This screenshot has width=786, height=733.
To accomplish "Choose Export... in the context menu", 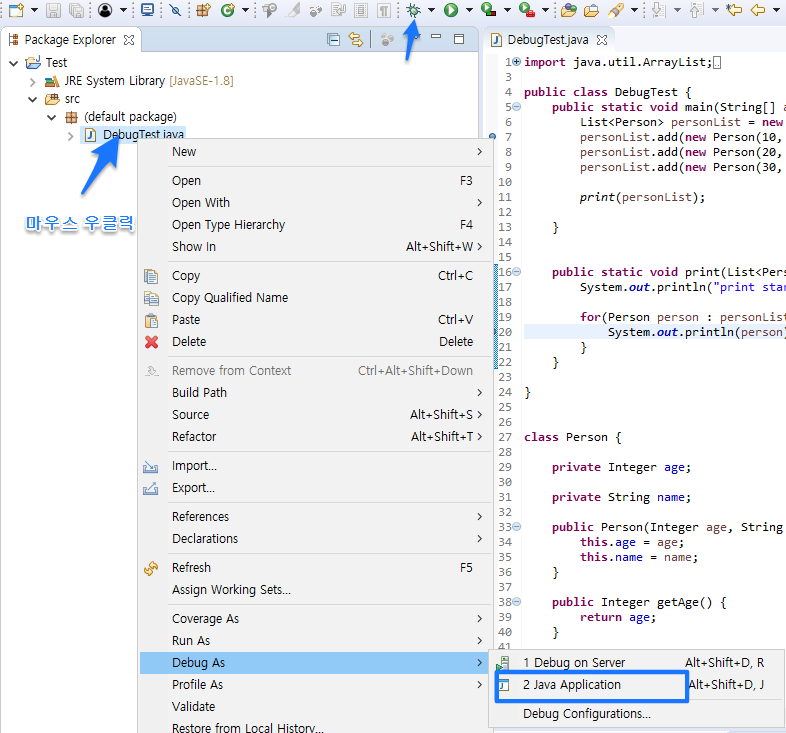I will pos(316,488).
